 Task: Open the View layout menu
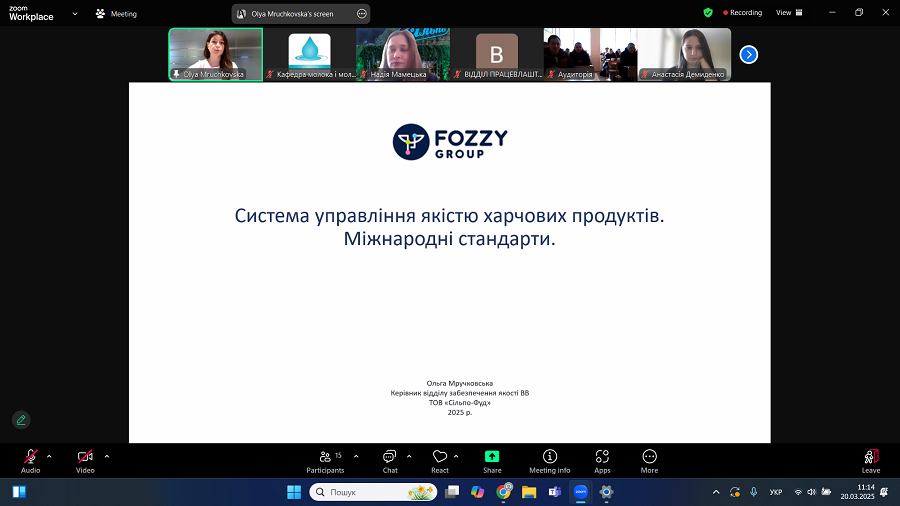coord(789,13)
